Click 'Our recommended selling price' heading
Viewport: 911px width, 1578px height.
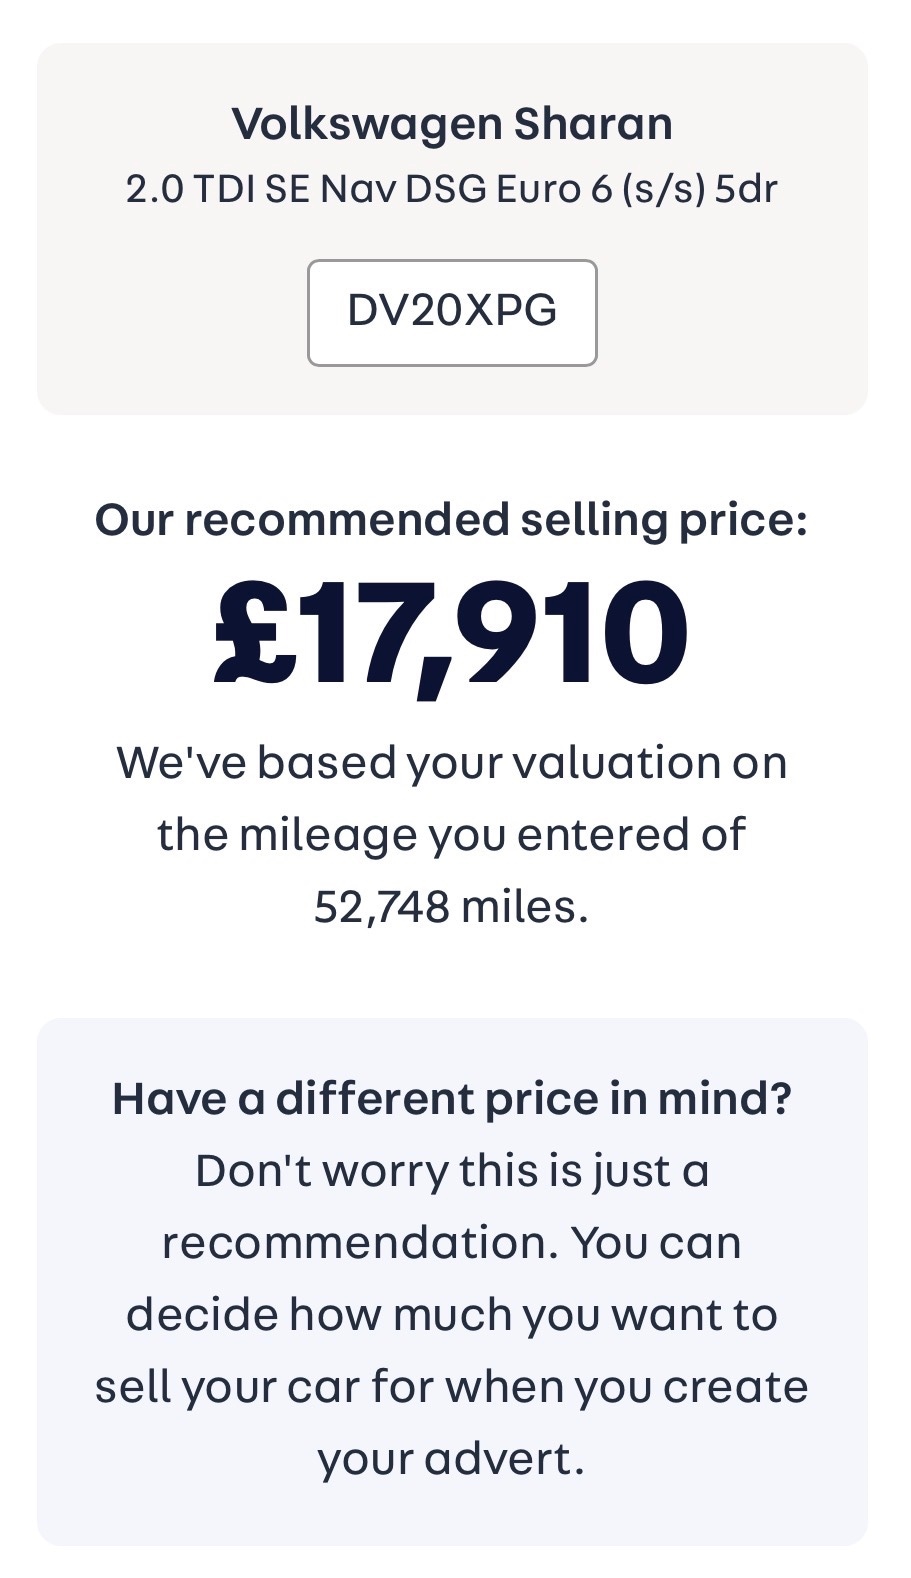point(452,521)
